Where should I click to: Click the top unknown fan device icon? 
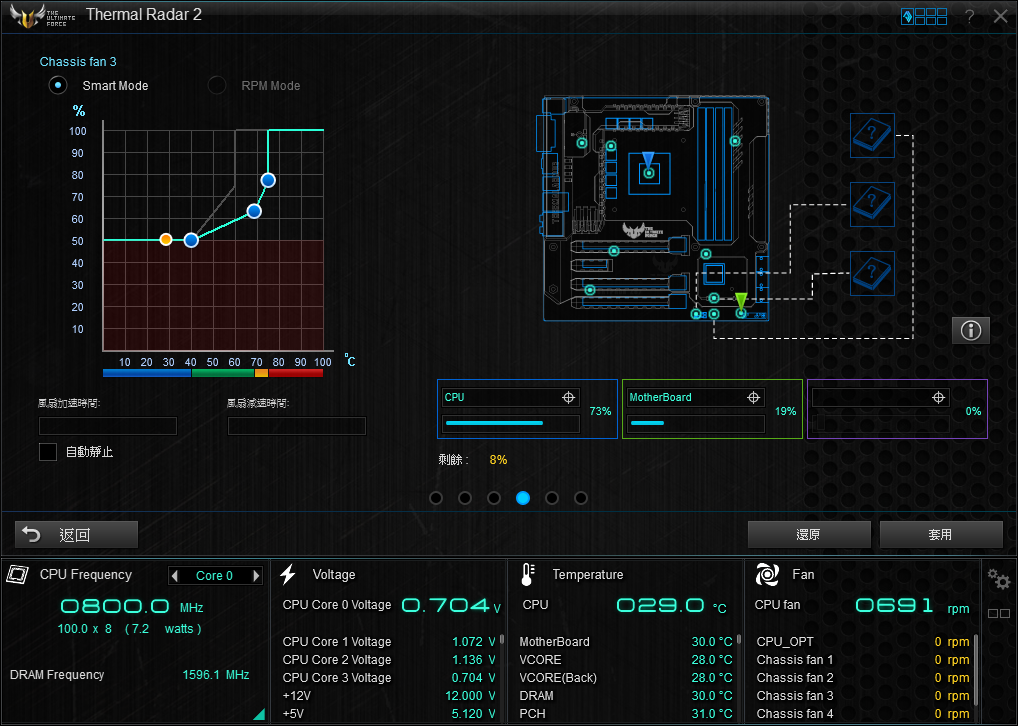(x=871, y=135)
